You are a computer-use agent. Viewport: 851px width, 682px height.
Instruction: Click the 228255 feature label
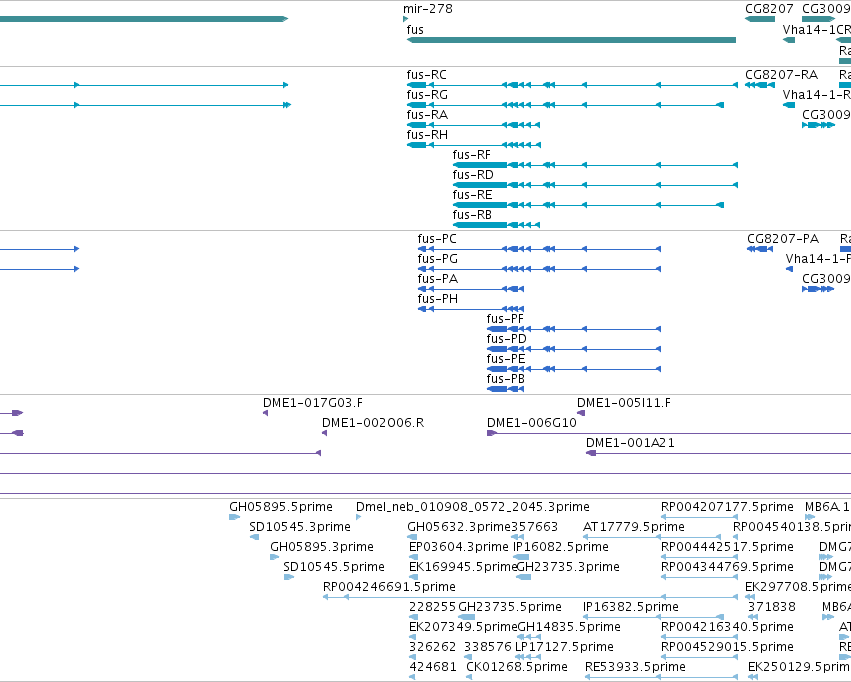click(433, 607)
